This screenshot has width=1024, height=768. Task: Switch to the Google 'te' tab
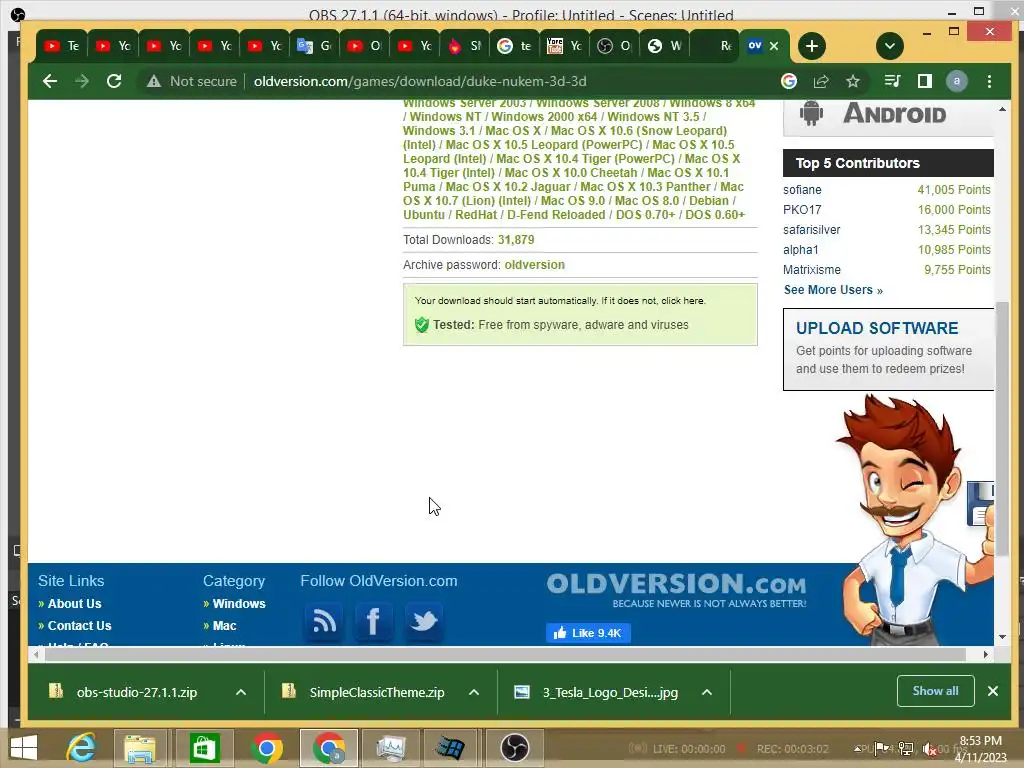(515, 46)
